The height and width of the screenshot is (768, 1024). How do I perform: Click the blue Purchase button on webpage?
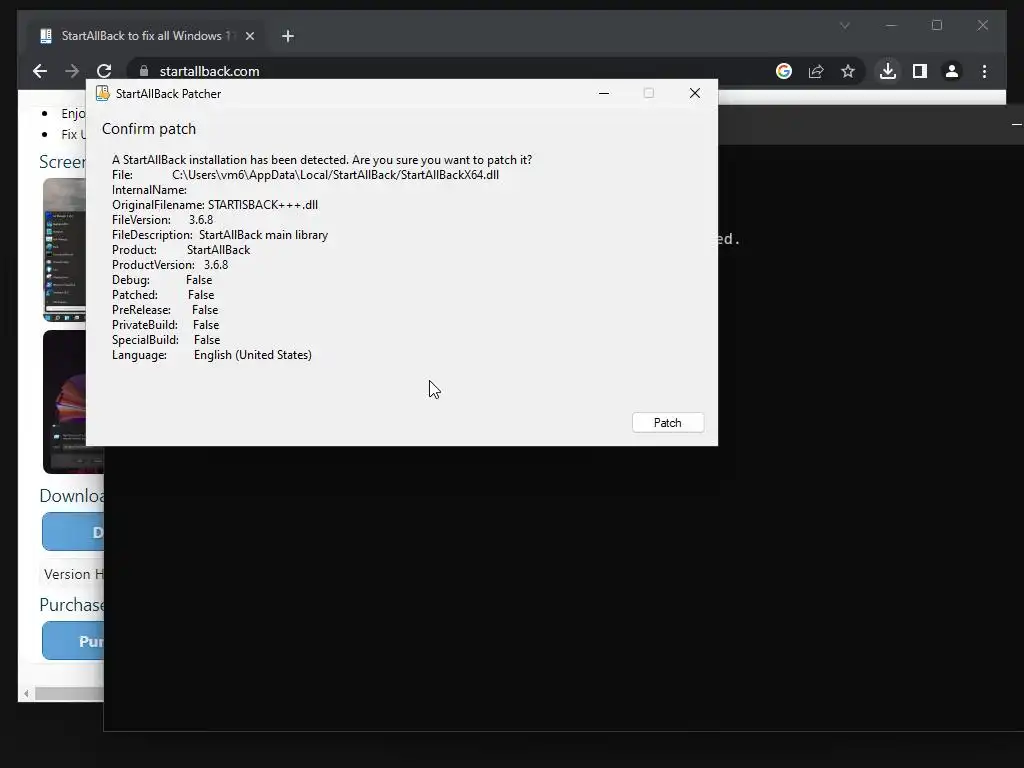pos(73,641)
